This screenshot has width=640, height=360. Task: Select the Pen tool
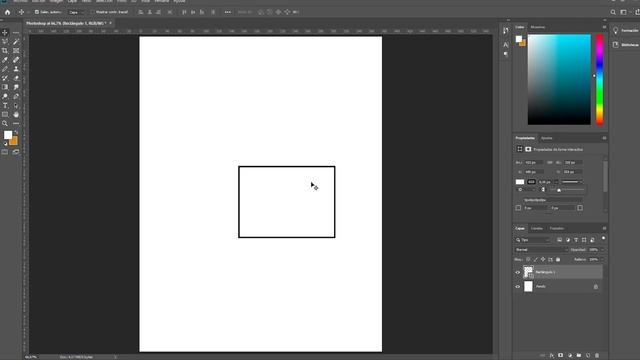point(16,96)
